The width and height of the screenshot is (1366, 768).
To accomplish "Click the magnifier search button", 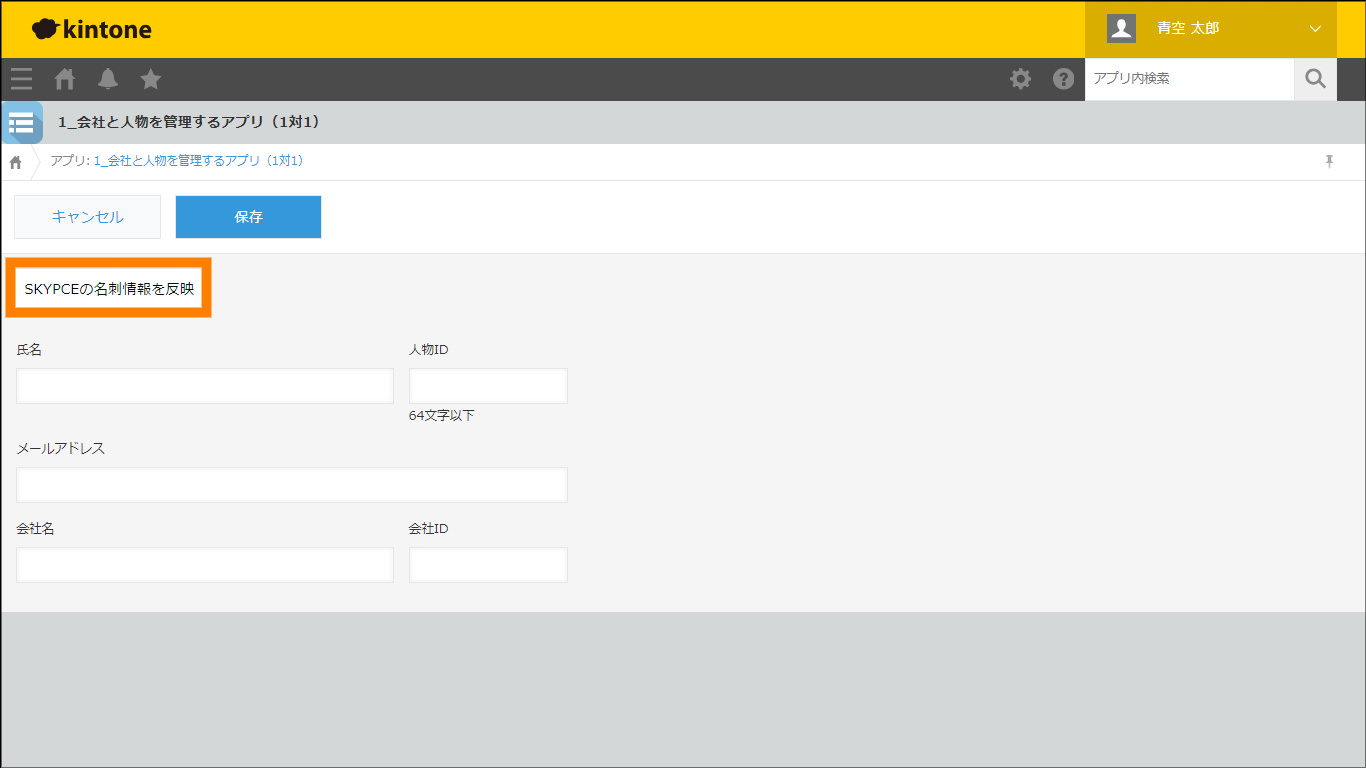I will click(x=1315, y=79).
